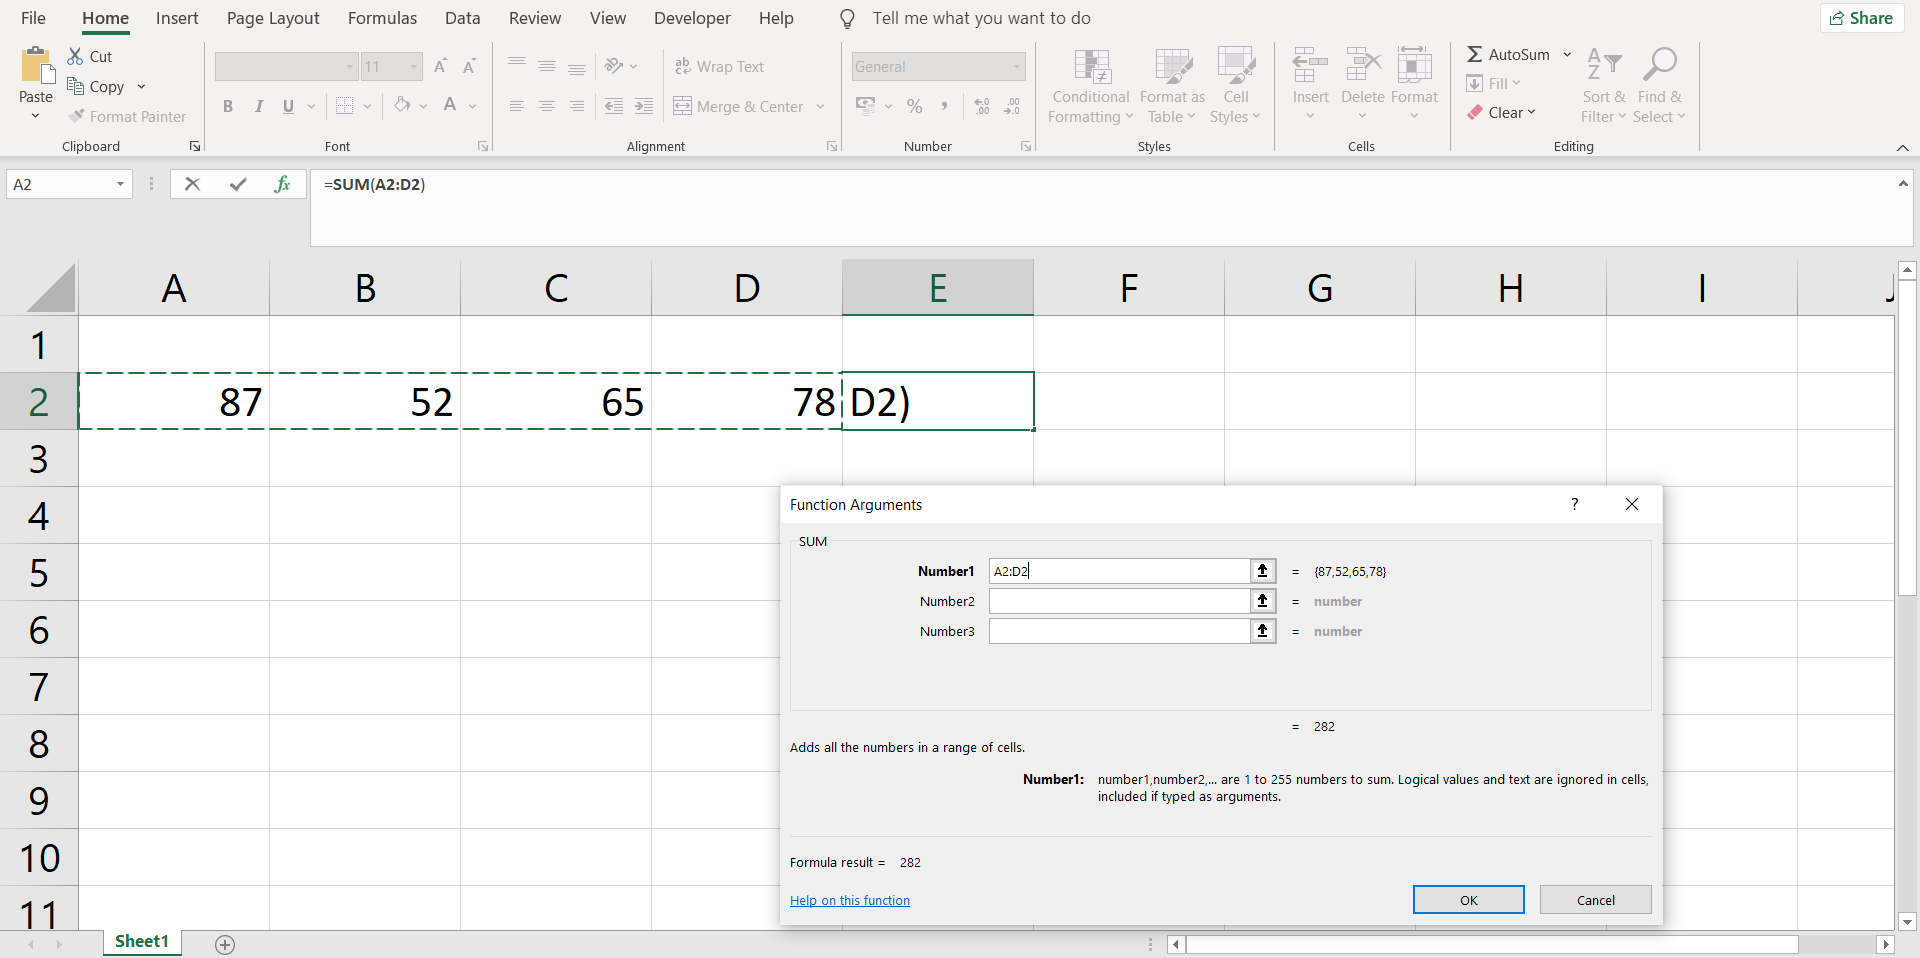The height and width of the screenshot is (958, 1920).
Task: Click Cancel in Function Arguments dialog
Action: [1595, 900]
